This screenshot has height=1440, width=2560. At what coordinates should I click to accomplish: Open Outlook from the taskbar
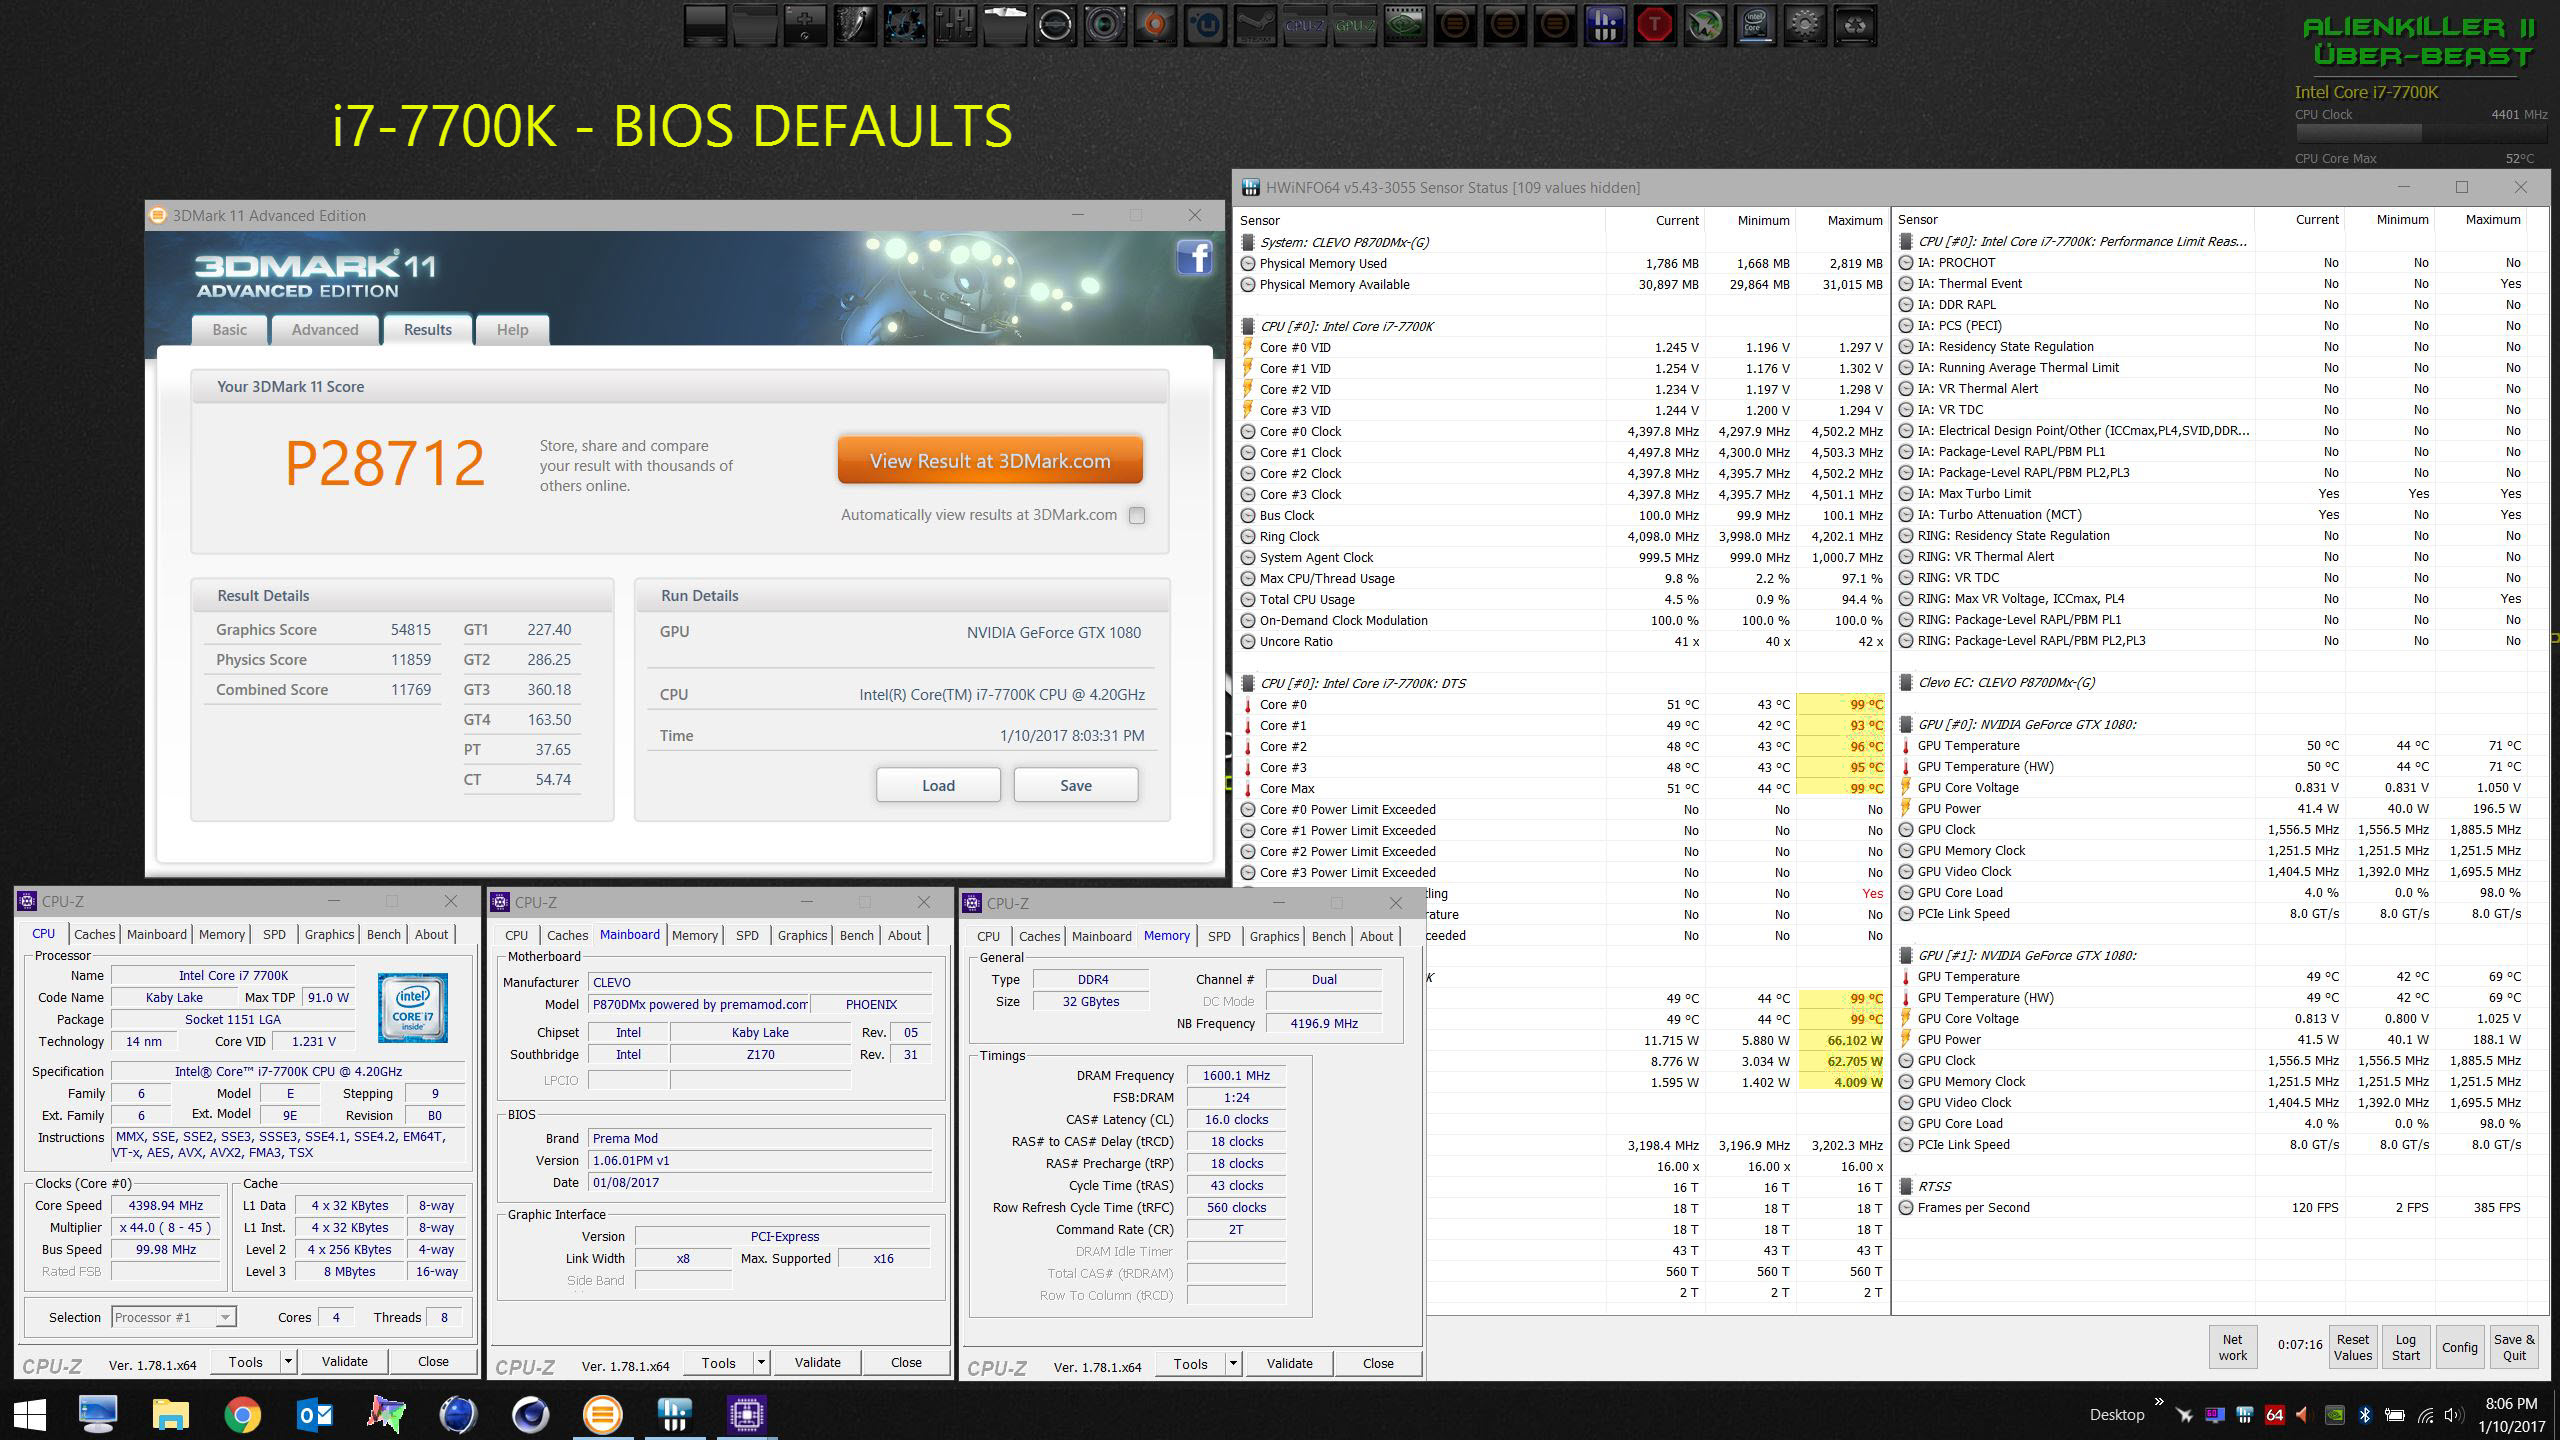tap(316, 1414)
